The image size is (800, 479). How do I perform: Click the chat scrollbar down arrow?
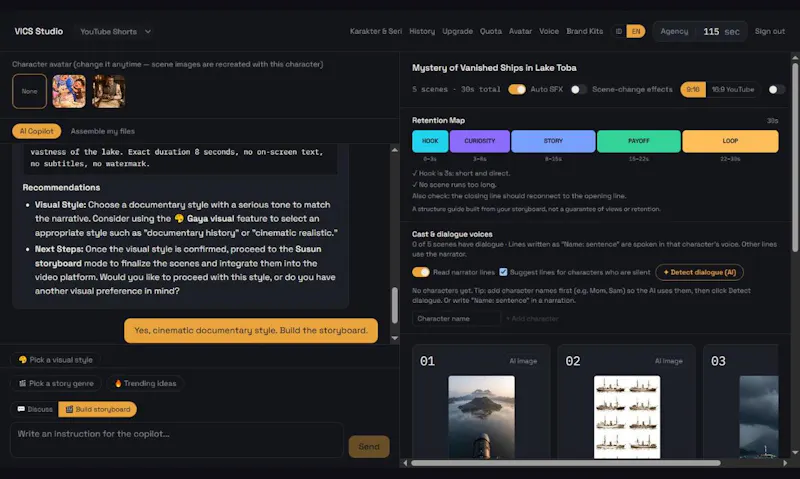394,338
